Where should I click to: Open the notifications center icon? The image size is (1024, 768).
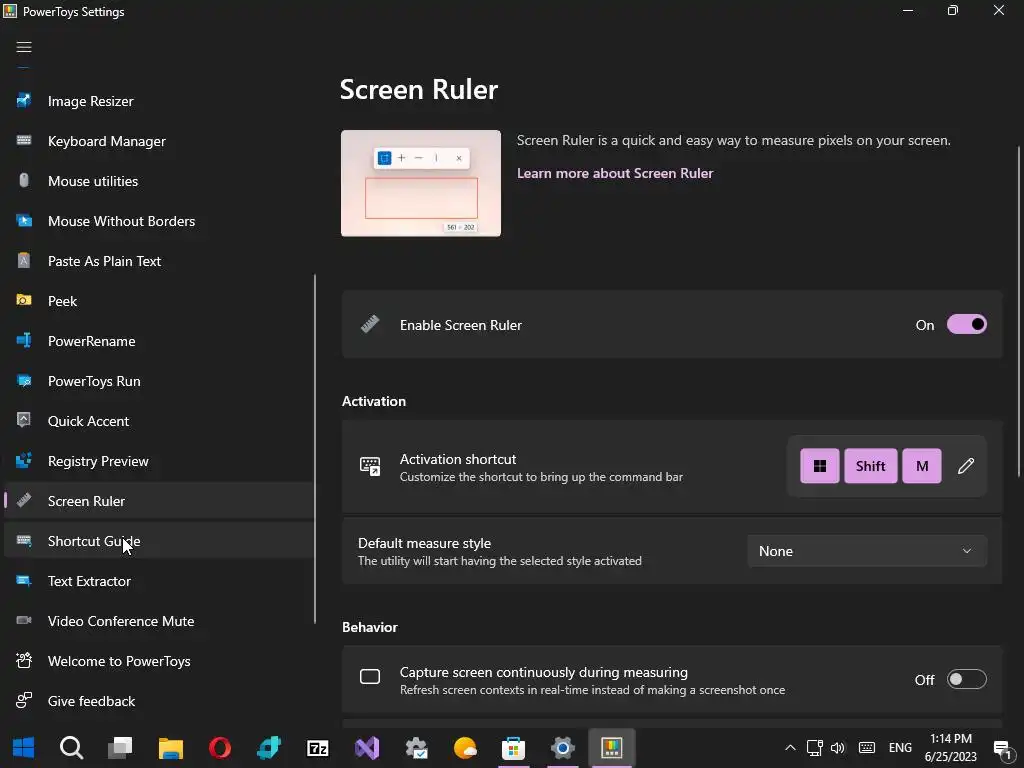[1002, 748]
